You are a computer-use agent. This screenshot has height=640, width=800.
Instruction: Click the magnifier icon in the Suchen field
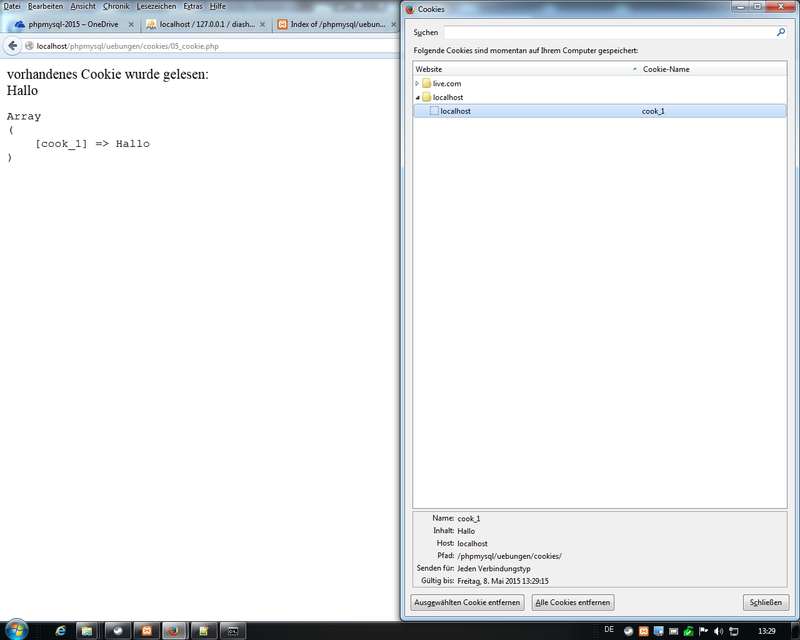pos(781,32)
